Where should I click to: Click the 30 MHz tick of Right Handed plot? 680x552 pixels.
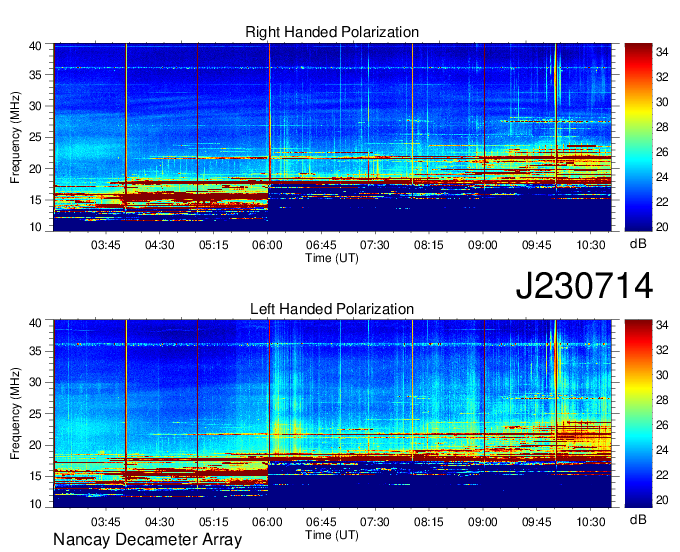point(35,106)
